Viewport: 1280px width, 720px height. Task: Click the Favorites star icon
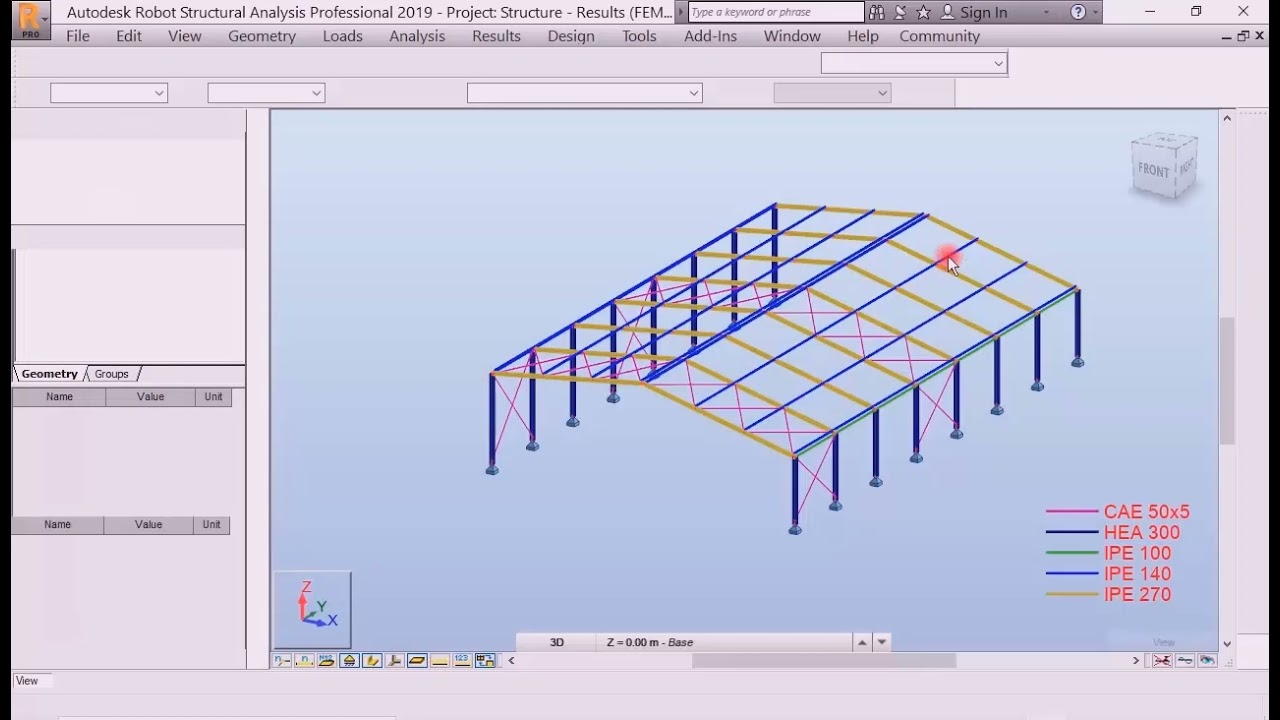point(923,12)
